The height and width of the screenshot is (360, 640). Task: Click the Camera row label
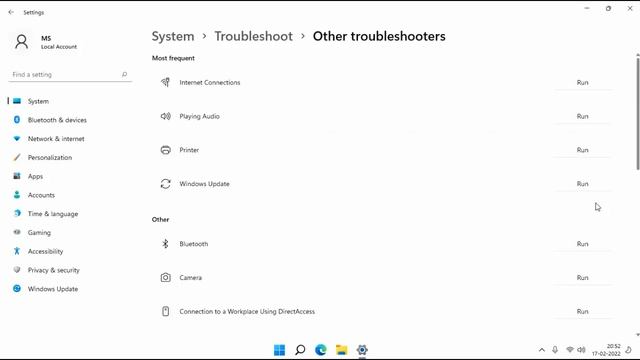click(191, 278)
